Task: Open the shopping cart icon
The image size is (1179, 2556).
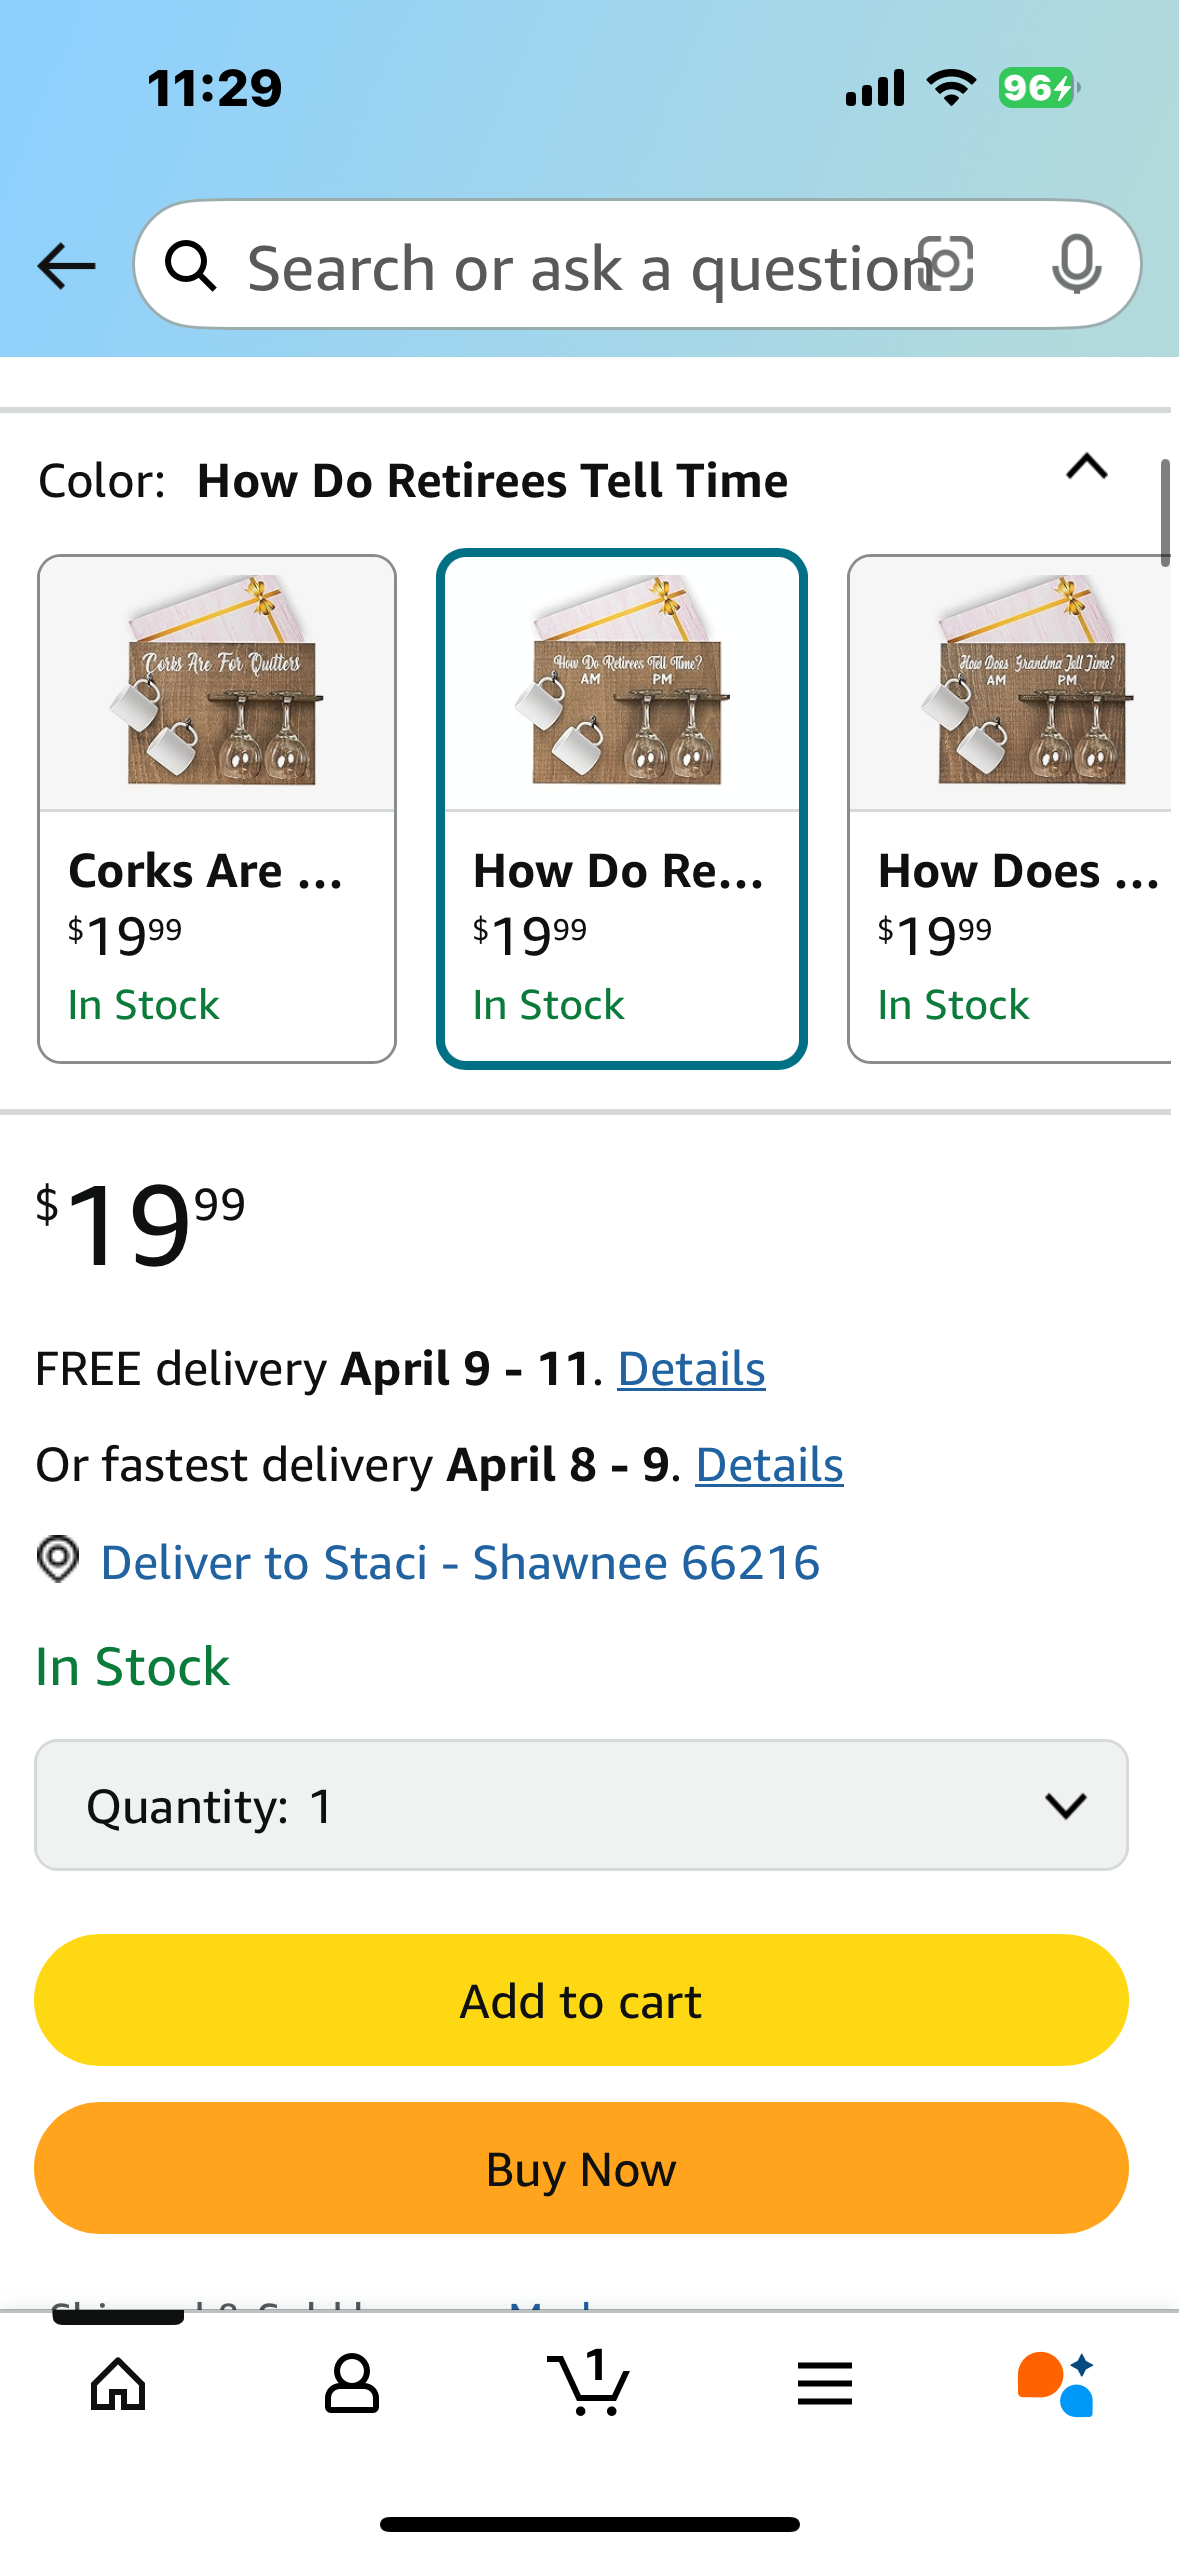Action: [x=589, y=2384]
